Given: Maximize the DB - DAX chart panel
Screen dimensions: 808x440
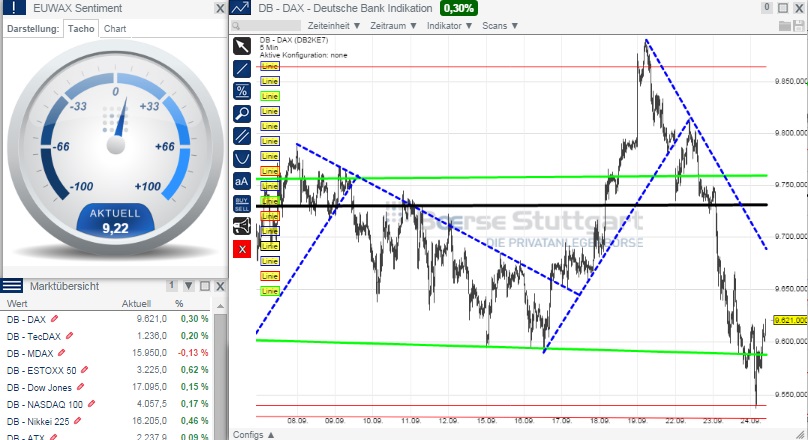Looking at the screenshot, I should [783, 8].
